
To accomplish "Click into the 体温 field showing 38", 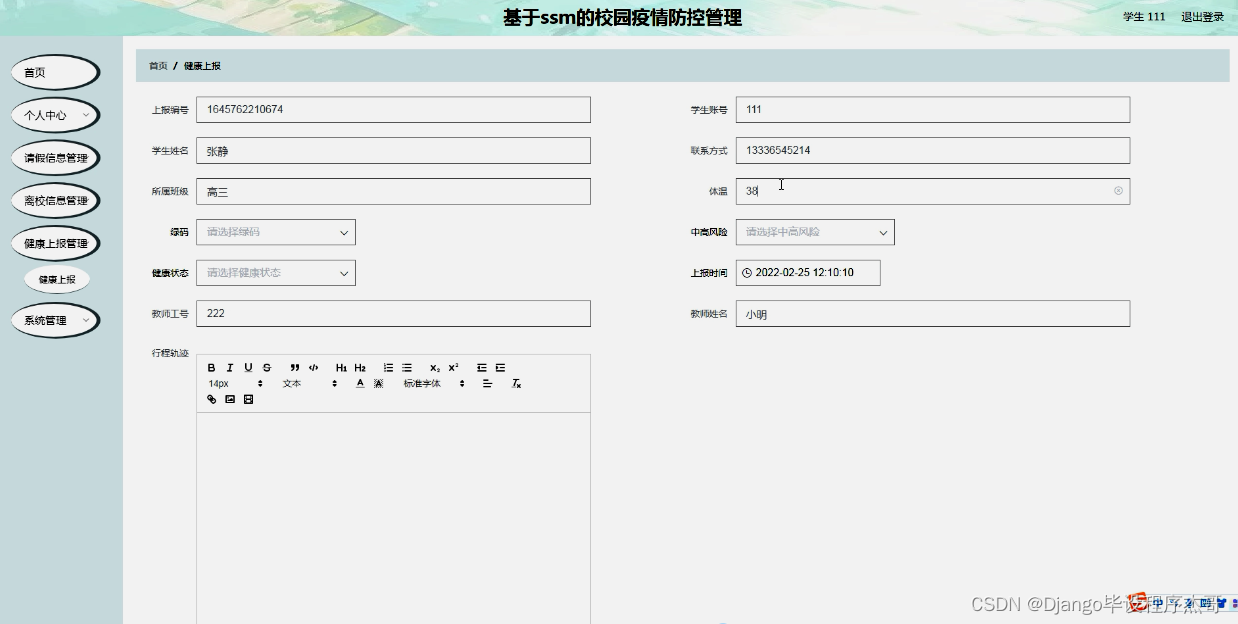I will (932, 191).
